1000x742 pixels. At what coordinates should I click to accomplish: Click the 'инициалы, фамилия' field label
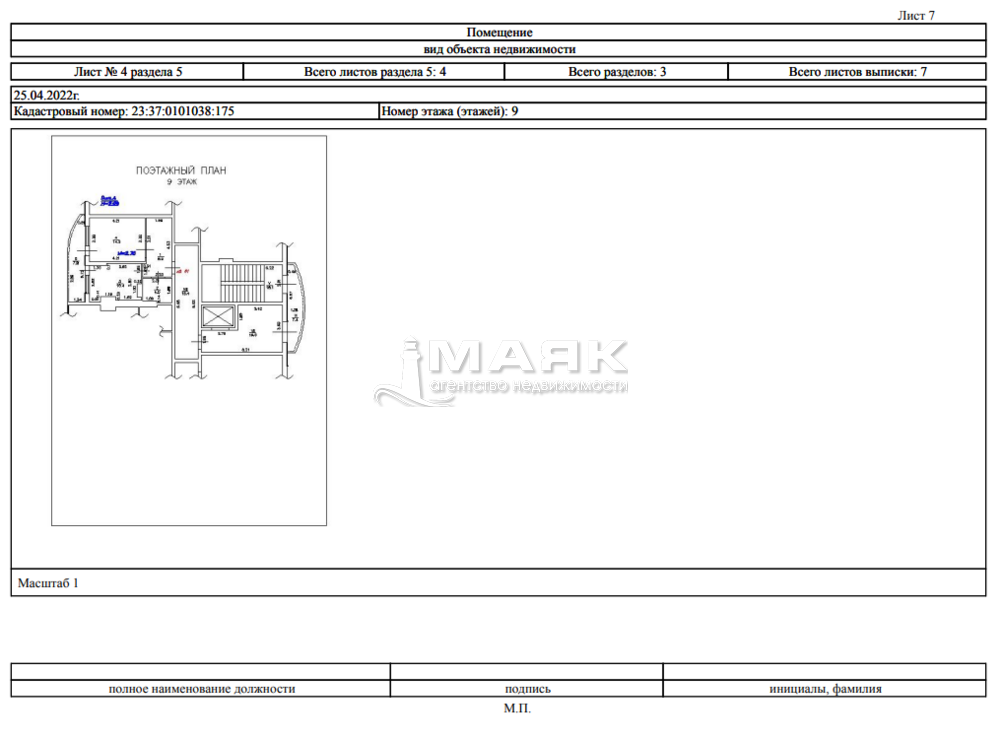825,689
